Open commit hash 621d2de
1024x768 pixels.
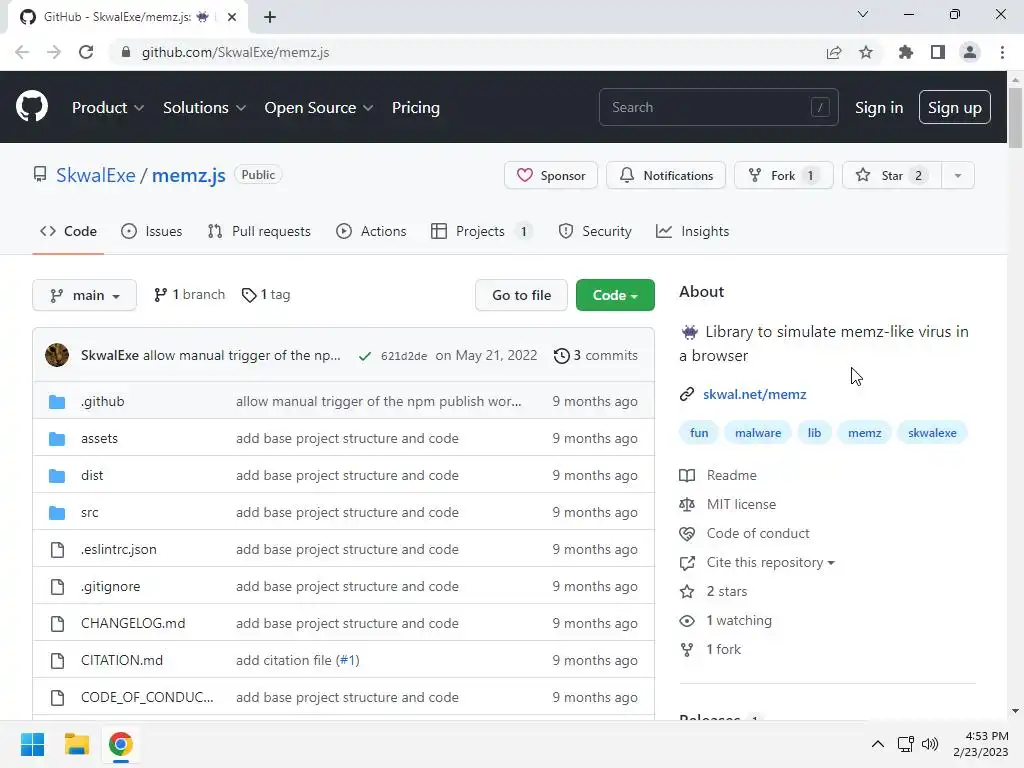point(404,356)
